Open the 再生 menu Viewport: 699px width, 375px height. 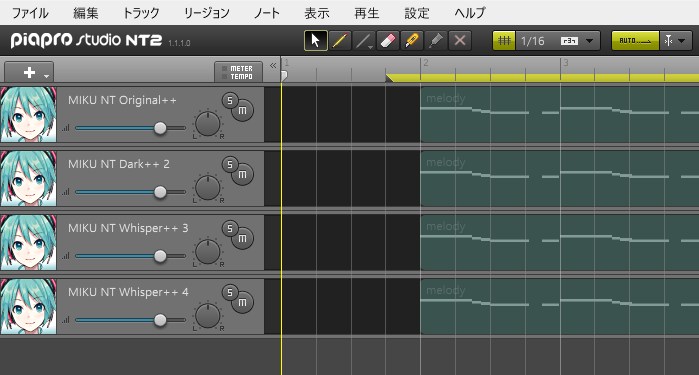pos(366,12)
